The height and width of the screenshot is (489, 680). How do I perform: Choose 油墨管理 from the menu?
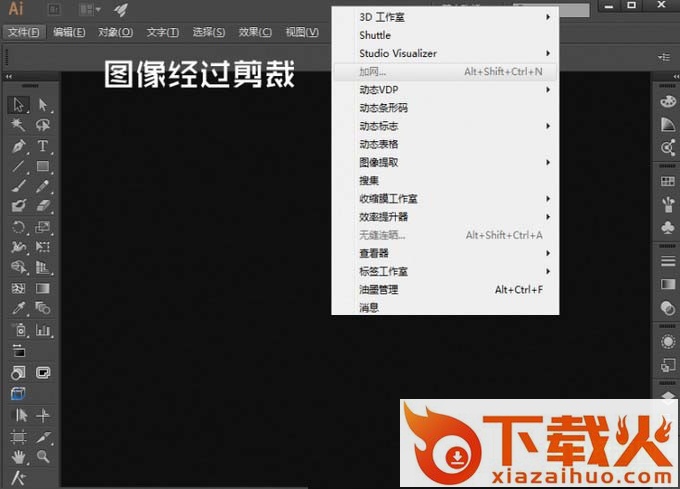(379, 290)
